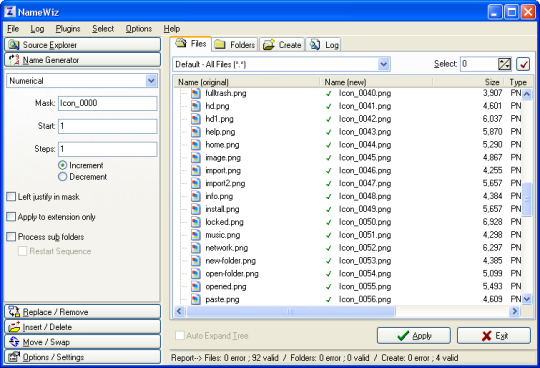
Task: Sort by Size column header
Action: click(x=469, y=82)
